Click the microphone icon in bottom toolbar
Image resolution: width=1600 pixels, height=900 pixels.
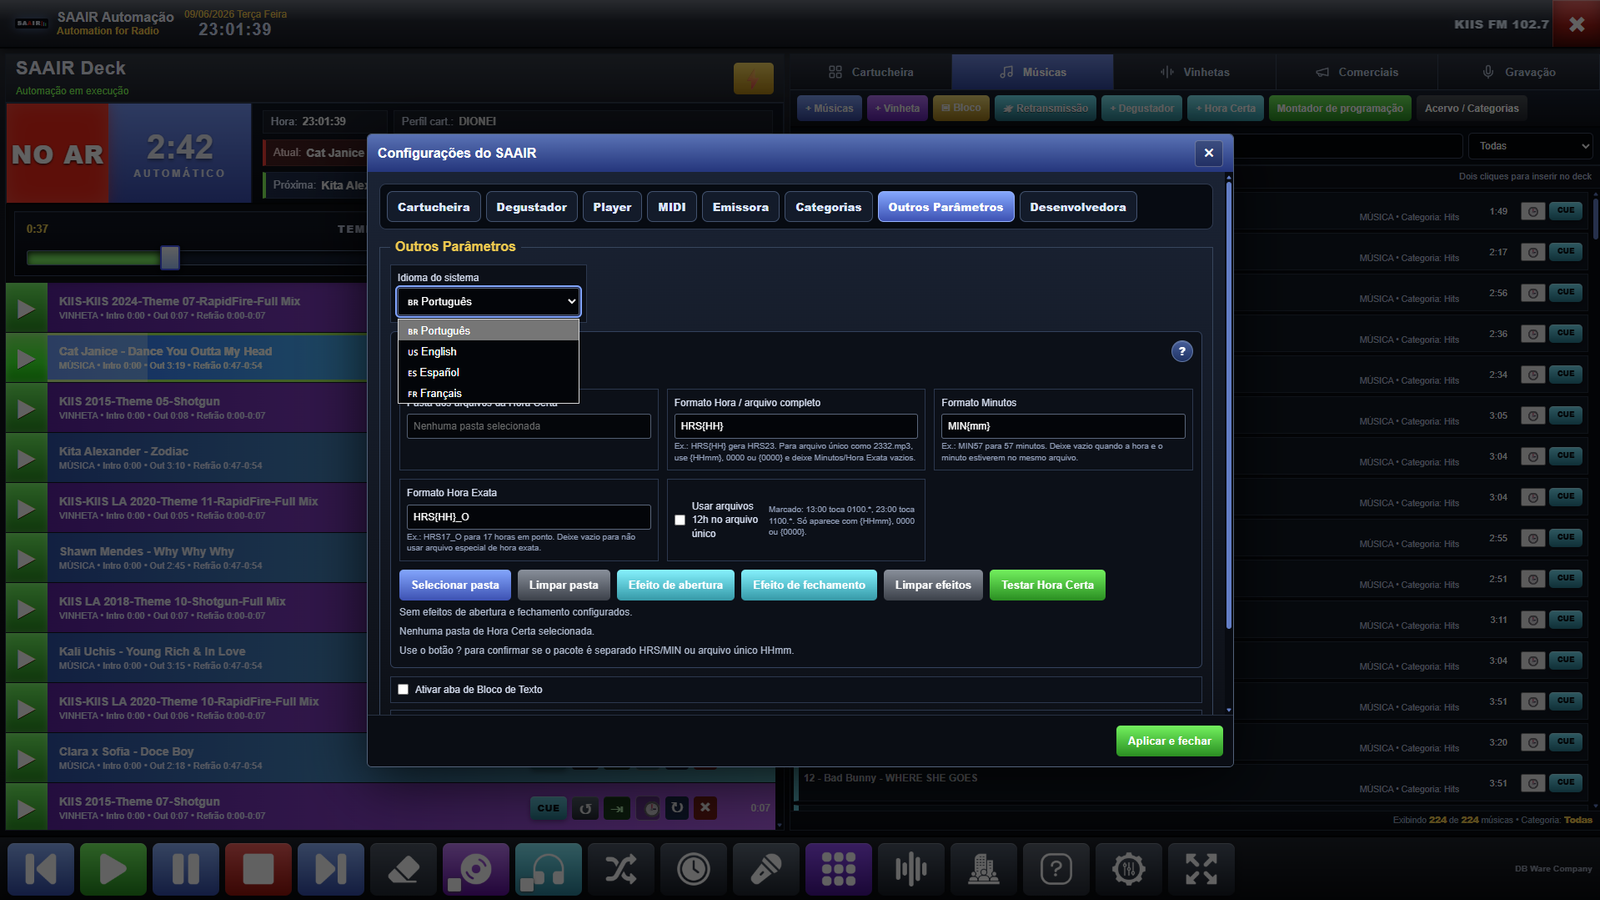(x=766, y=869)
